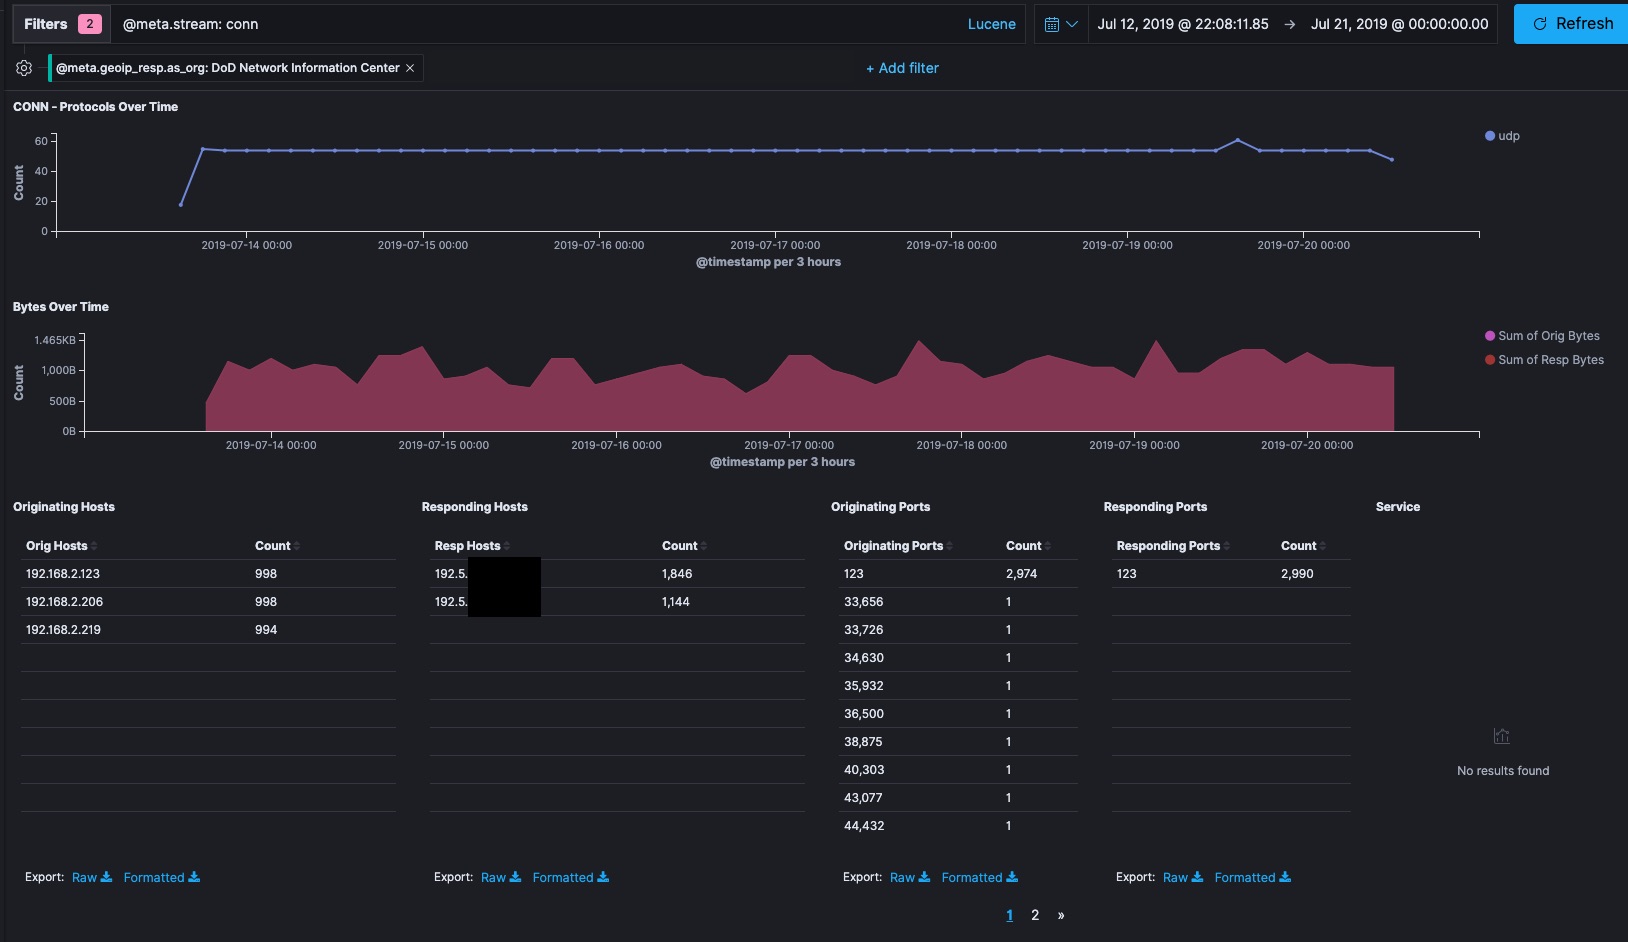This screenshot has height=942, width=1628.
Task: Click Responding Ports count 2,990
Action: (1297, 574)
